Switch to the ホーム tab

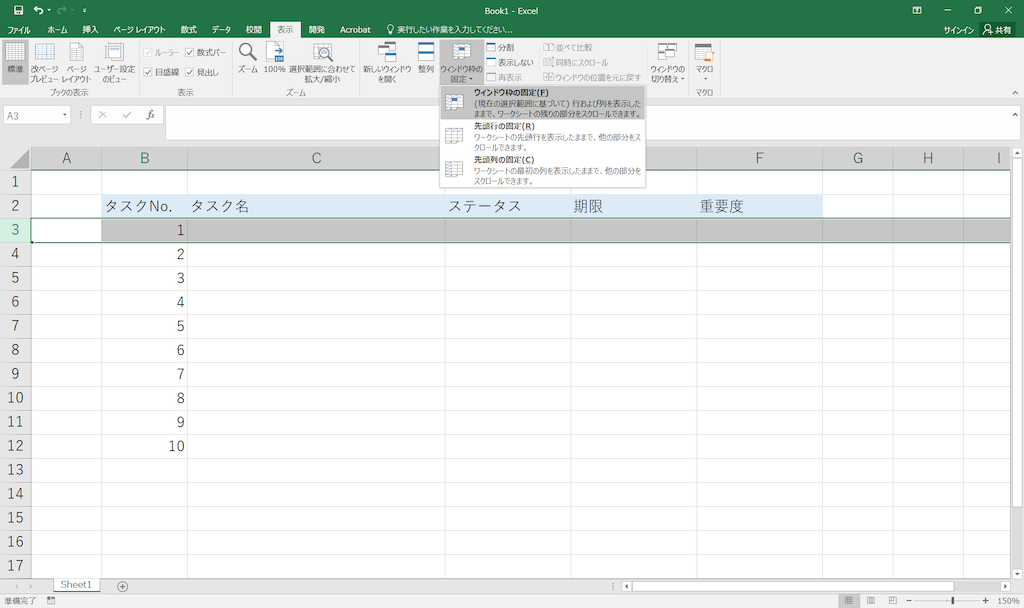click(57, 29)
